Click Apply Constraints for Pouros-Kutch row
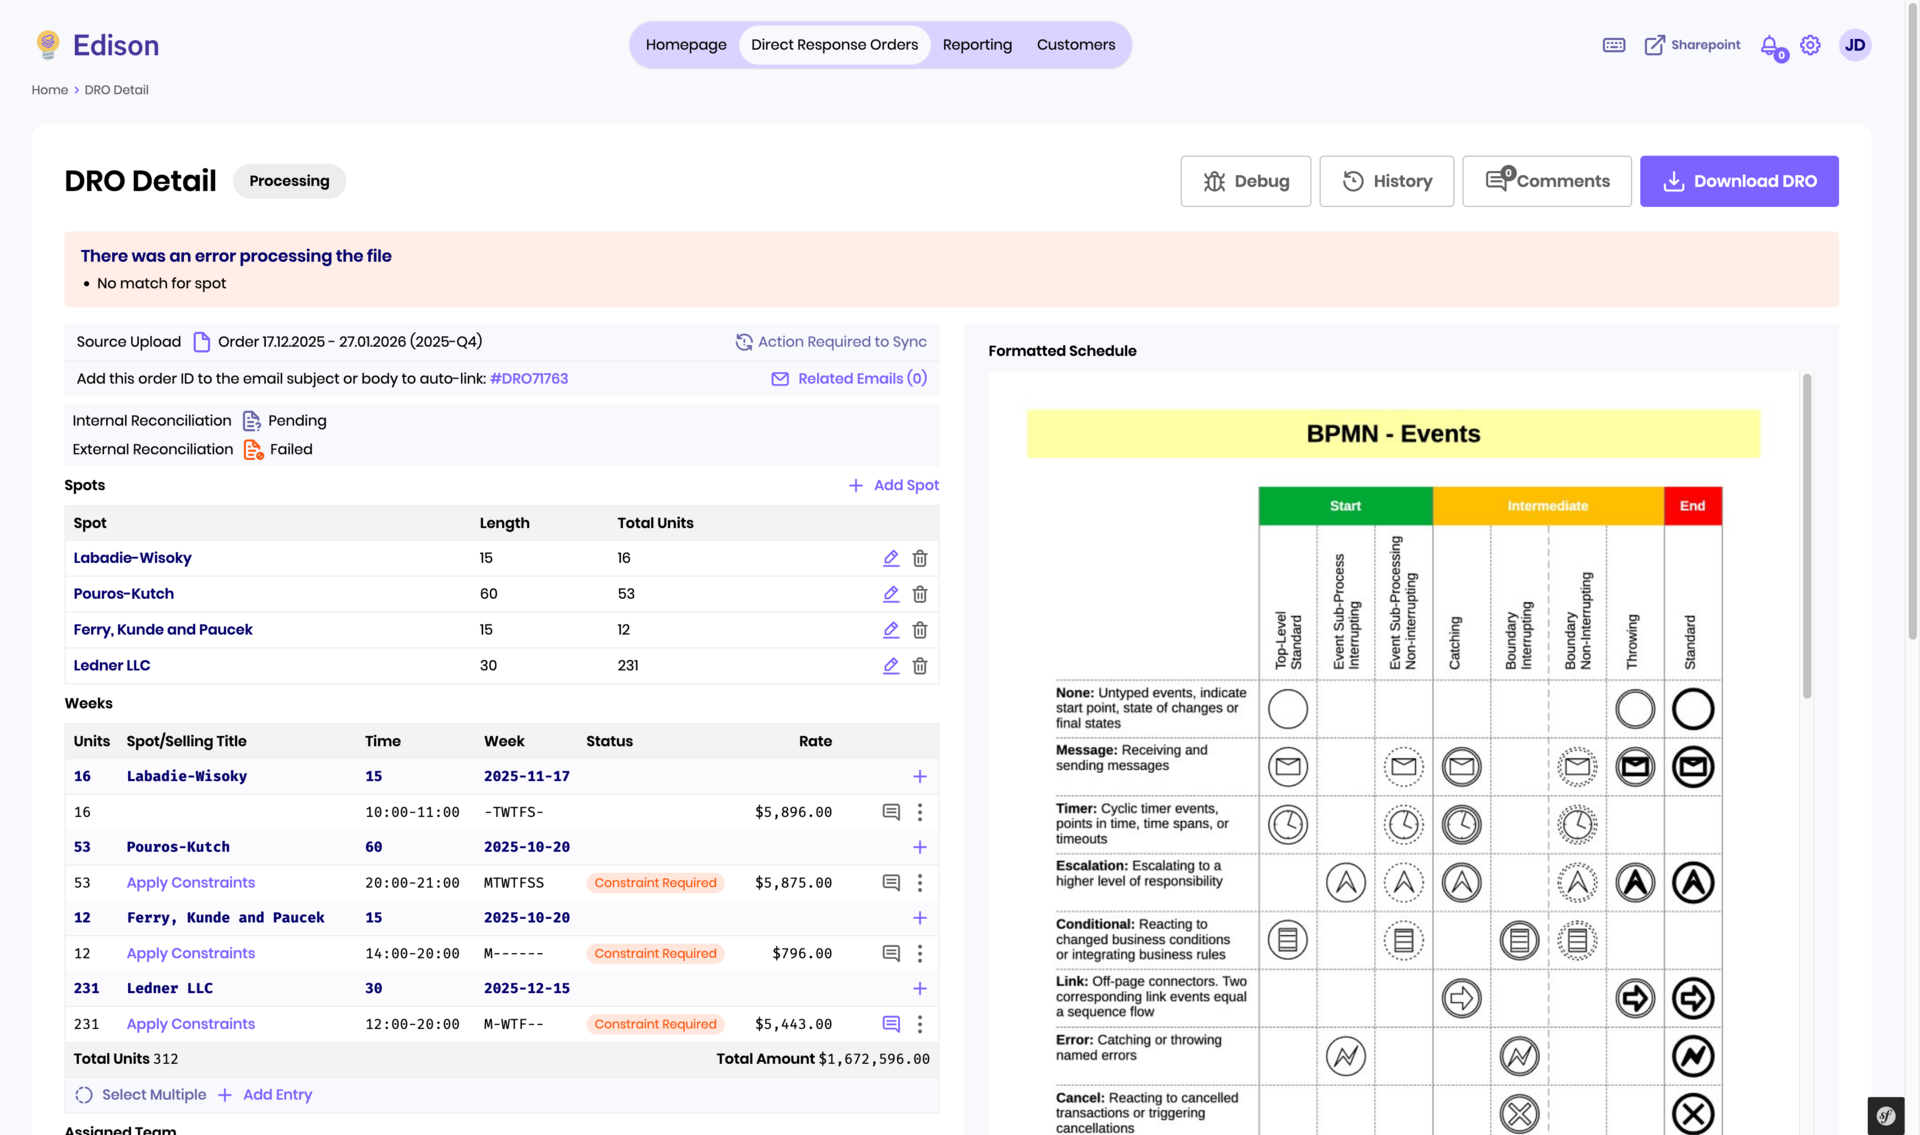This screenshot has height=1135, width=1920. [x=190, y=883]
